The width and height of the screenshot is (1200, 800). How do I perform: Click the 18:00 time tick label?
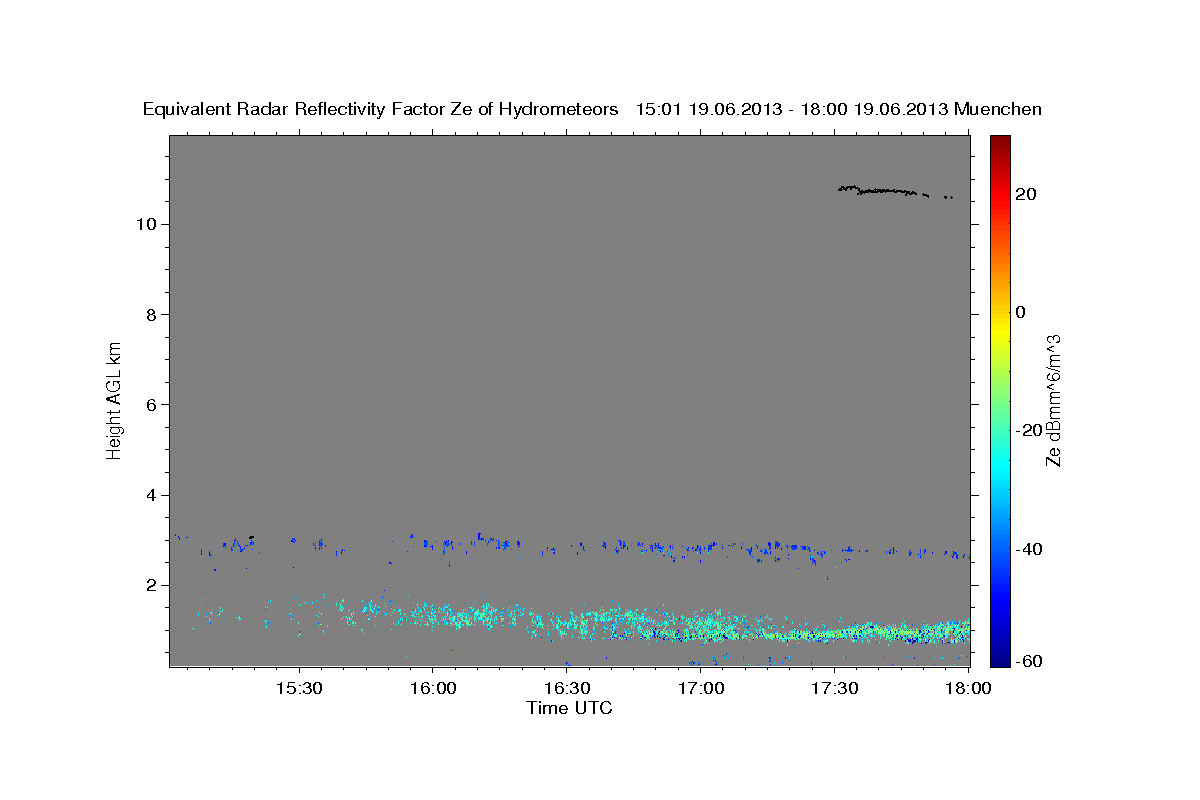(x=969, y=689)
